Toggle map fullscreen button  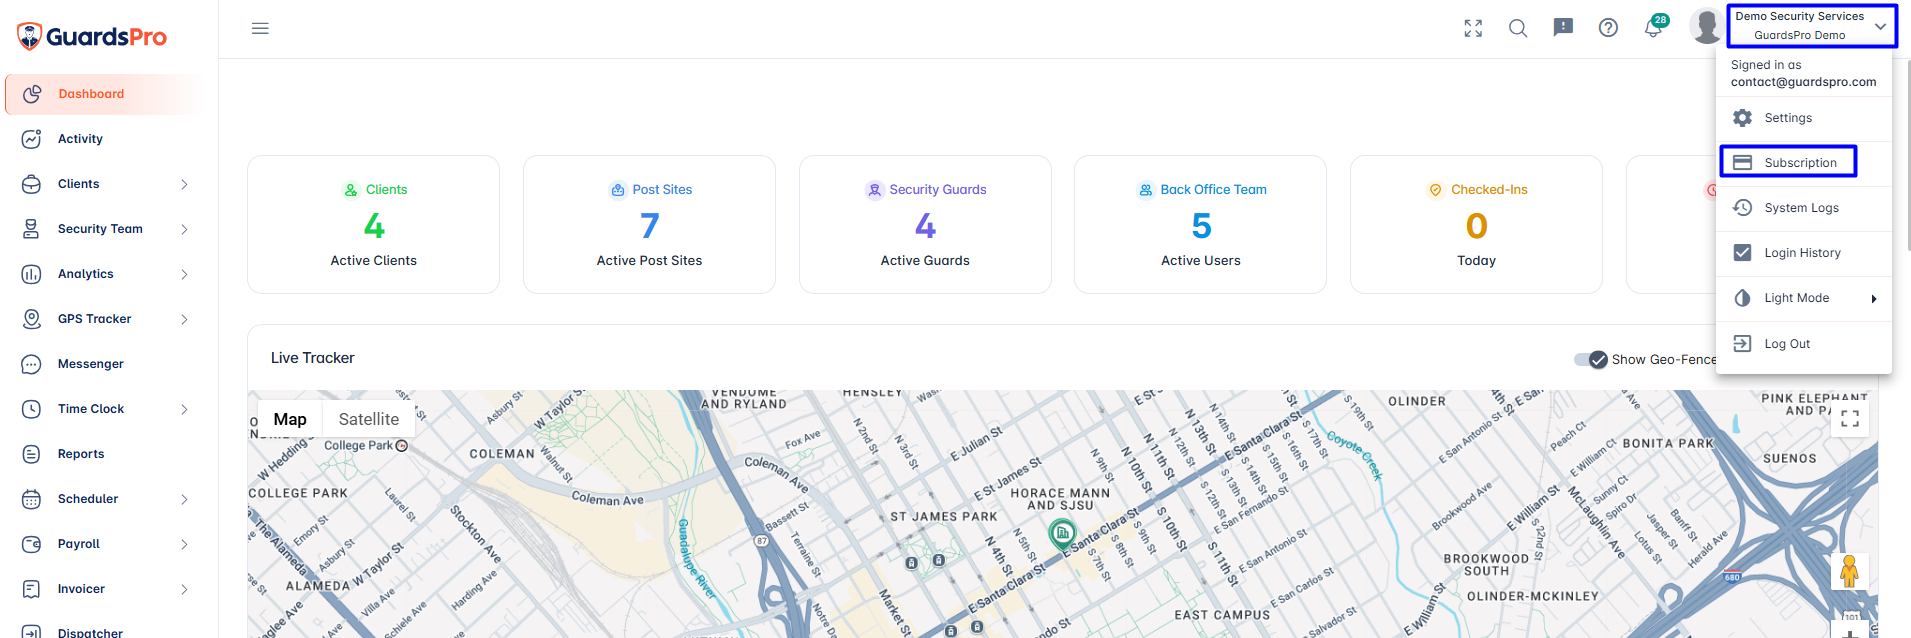[1850, 419]
